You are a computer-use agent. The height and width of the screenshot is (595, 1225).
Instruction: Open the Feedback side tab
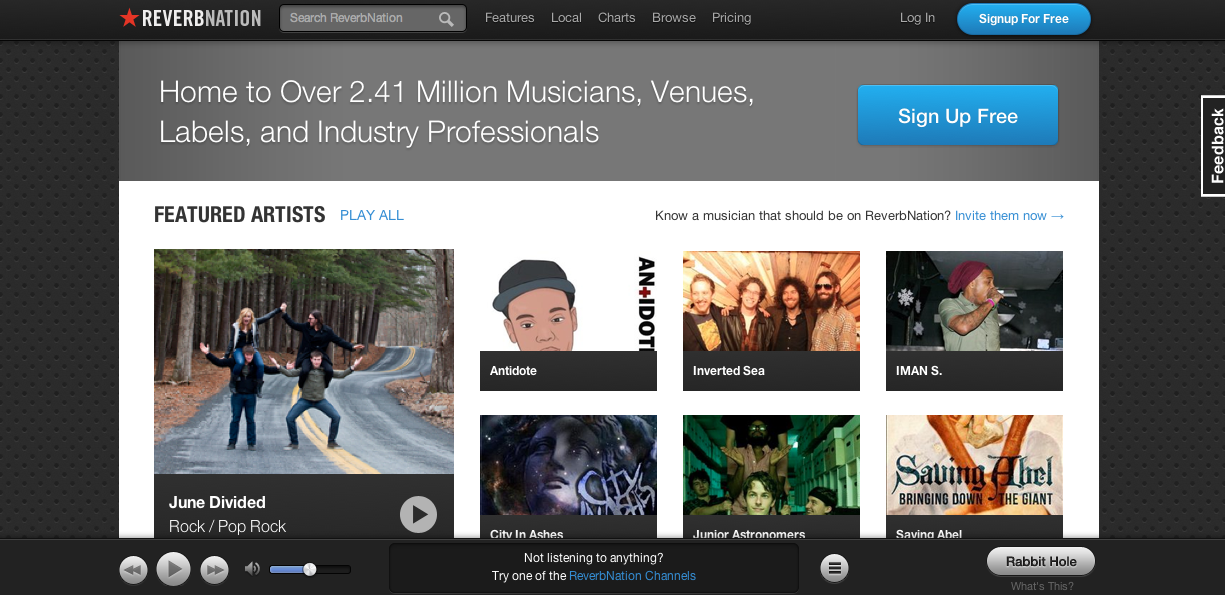pyautogui.click(x=1213, y=146)
